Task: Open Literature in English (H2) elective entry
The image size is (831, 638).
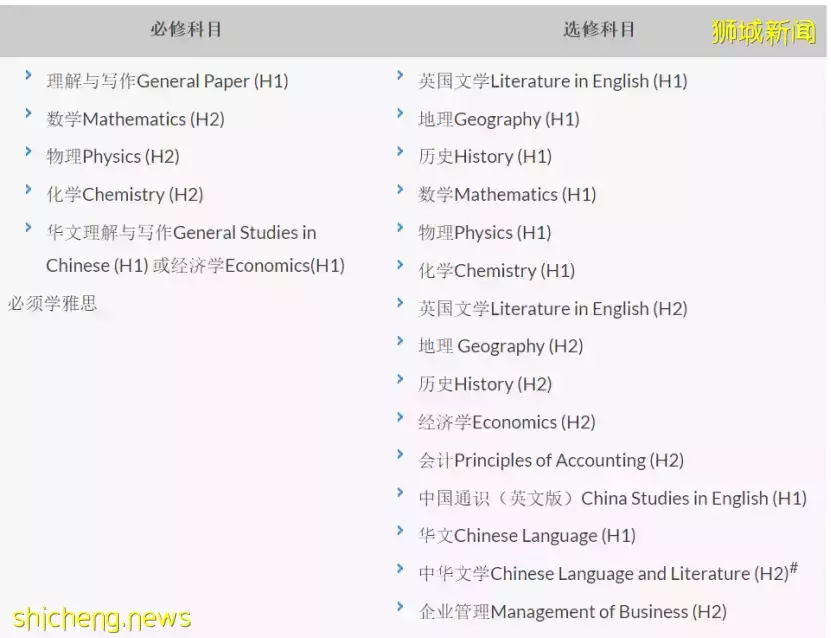Action: click(552, 309)
